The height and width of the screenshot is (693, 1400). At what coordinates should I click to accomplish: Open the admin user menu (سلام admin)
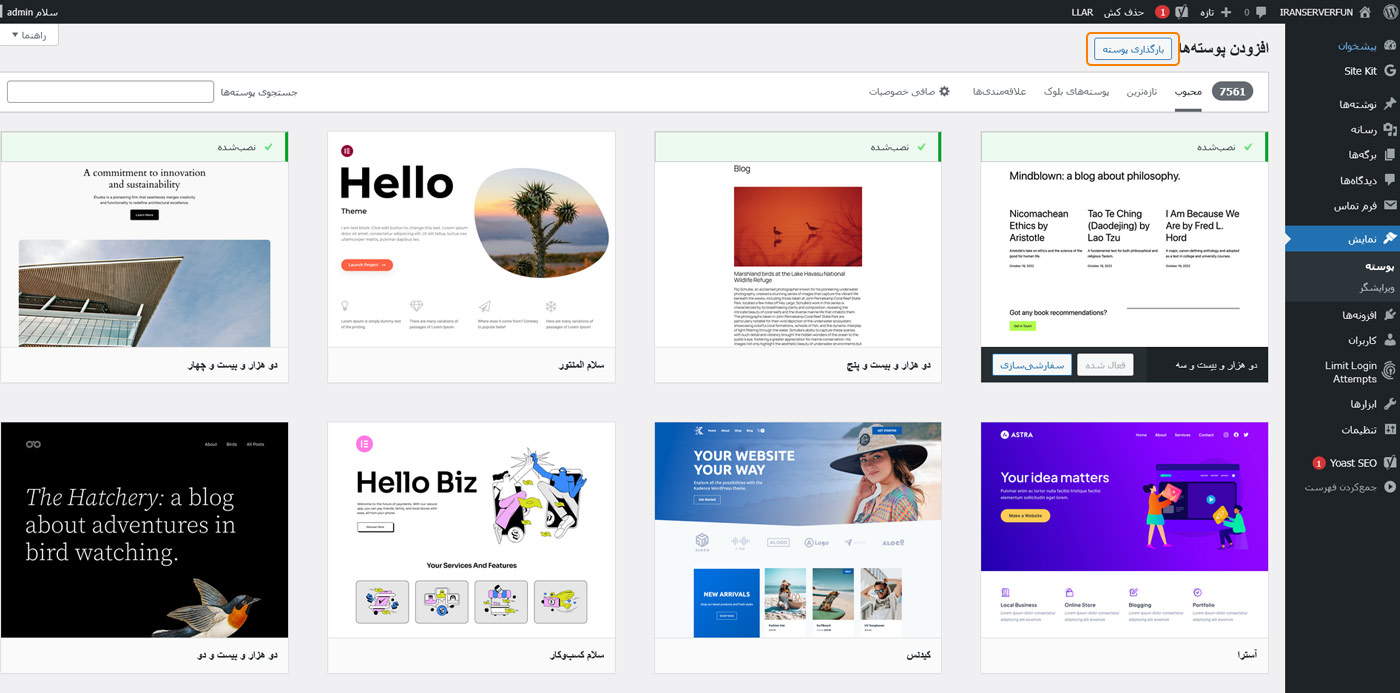tap(32, 12)
